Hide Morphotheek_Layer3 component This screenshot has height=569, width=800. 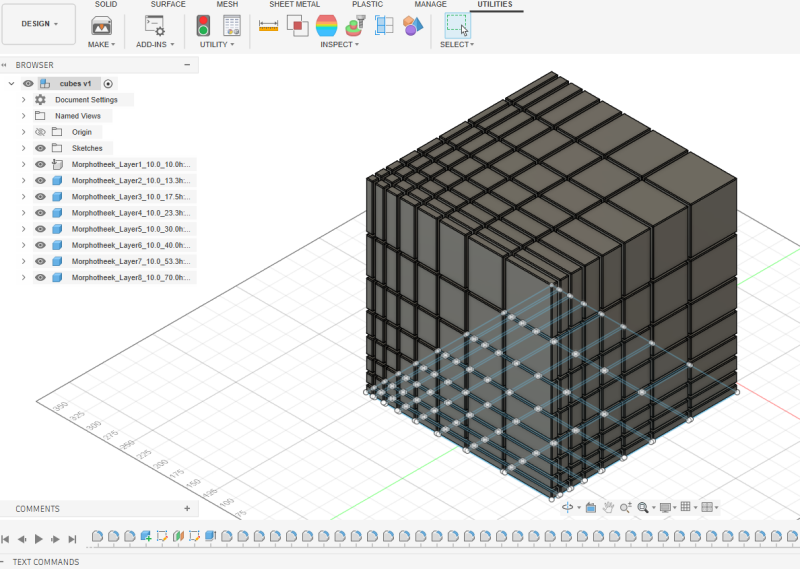point(40,197)
